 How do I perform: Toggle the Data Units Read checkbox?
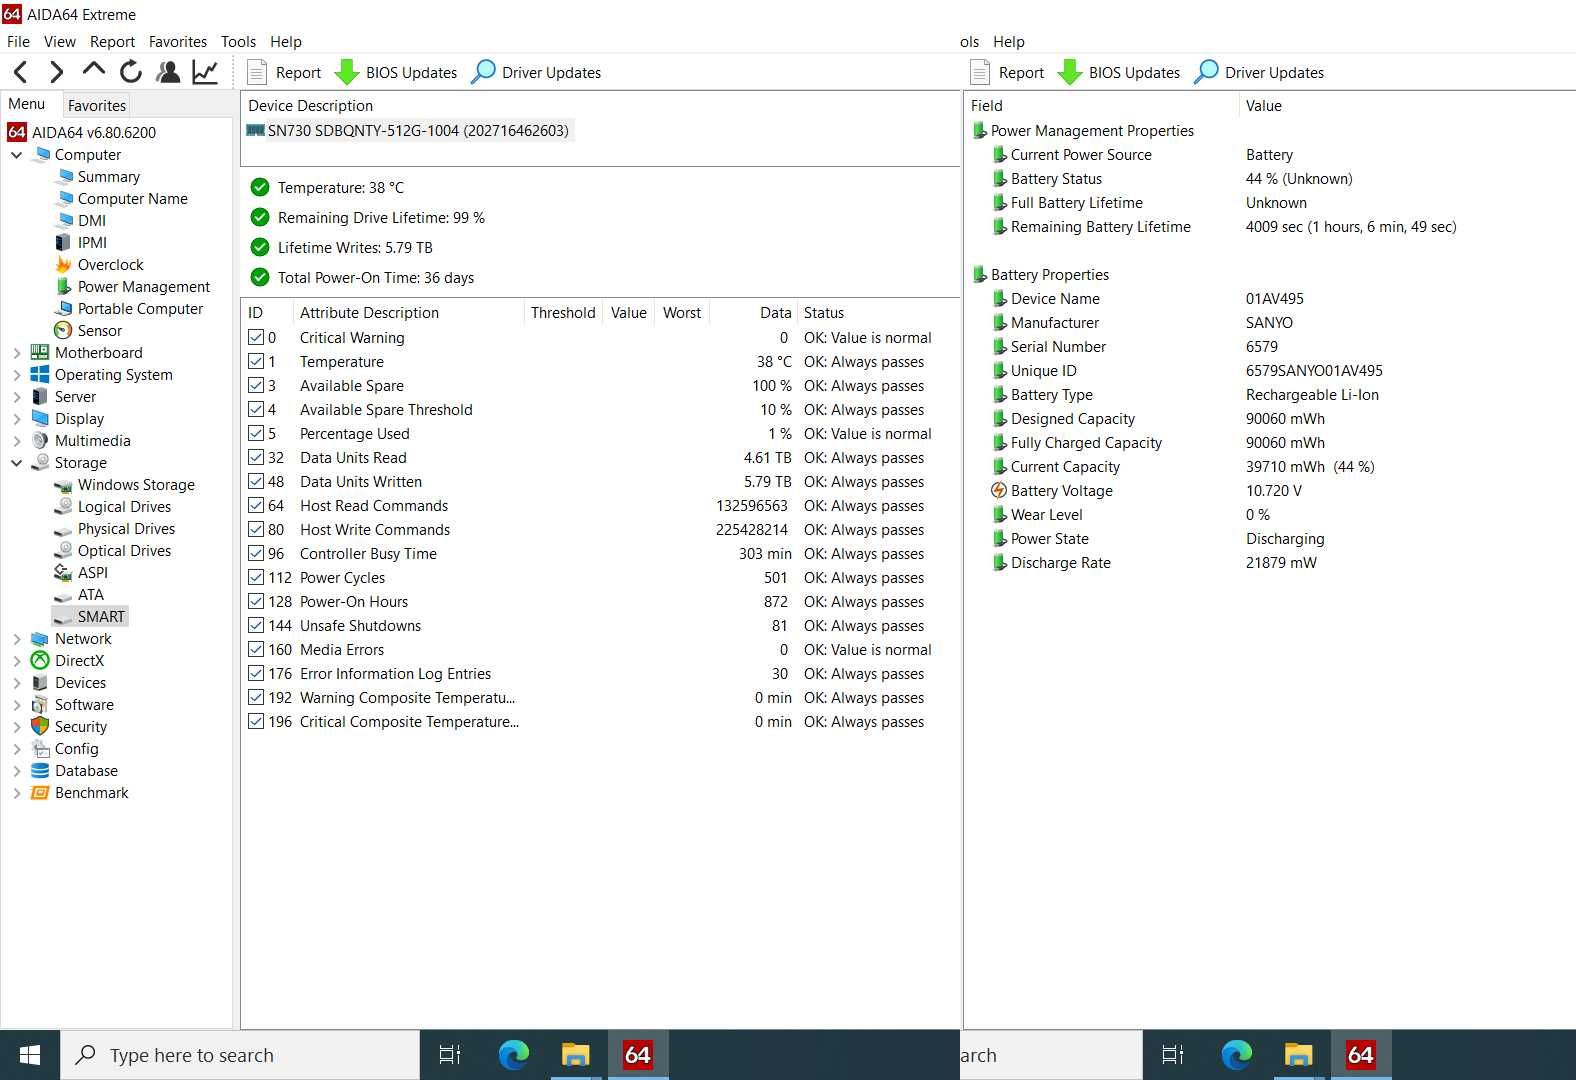(x=256, y=457)
